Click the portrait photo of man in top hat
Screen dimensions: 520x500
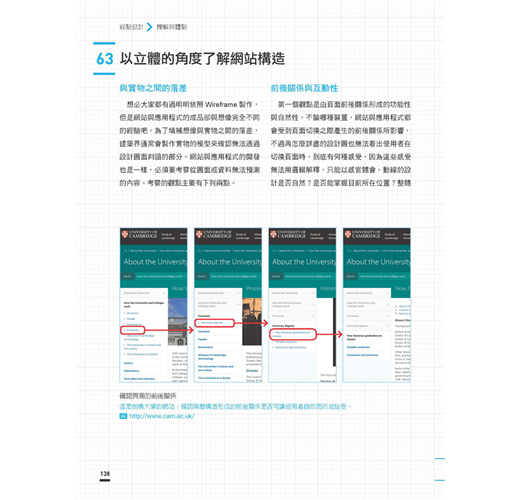tap(252, 321)
